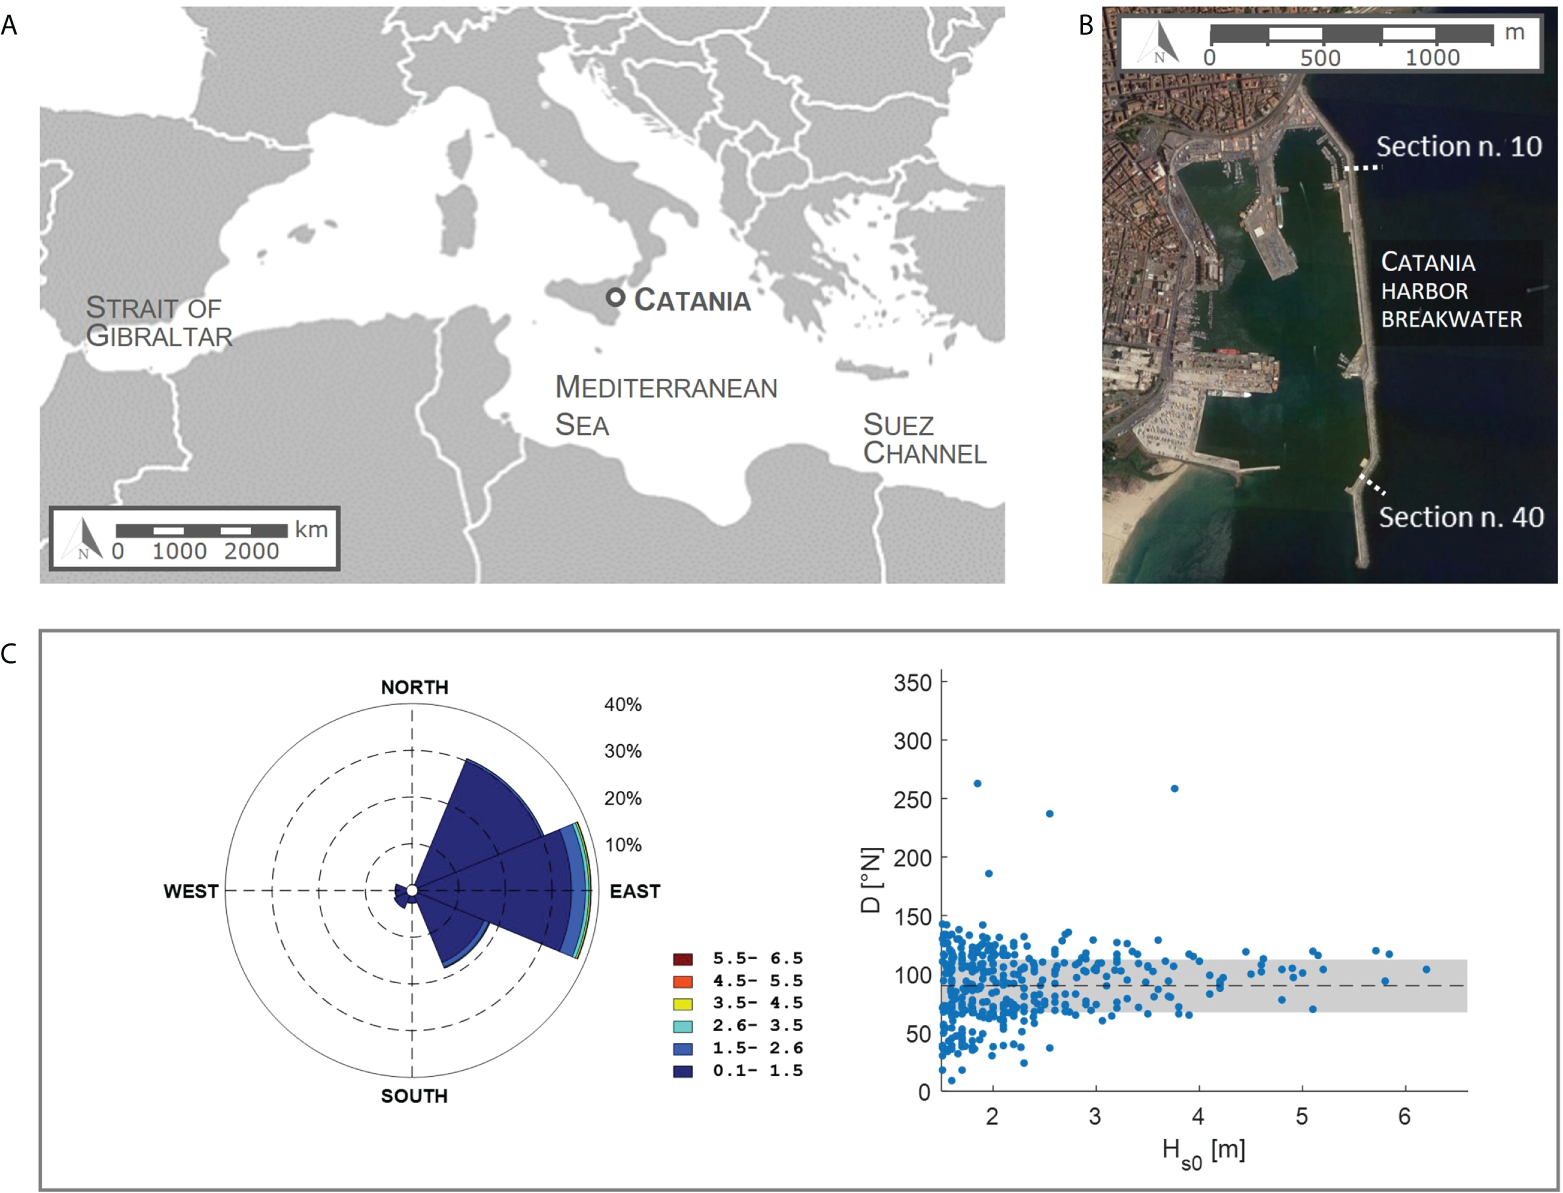This screenshot has width=1563, height=1193.
Task: Click the 40% ring label on rose
Action: pyautogui.click(x=622, y=705)
